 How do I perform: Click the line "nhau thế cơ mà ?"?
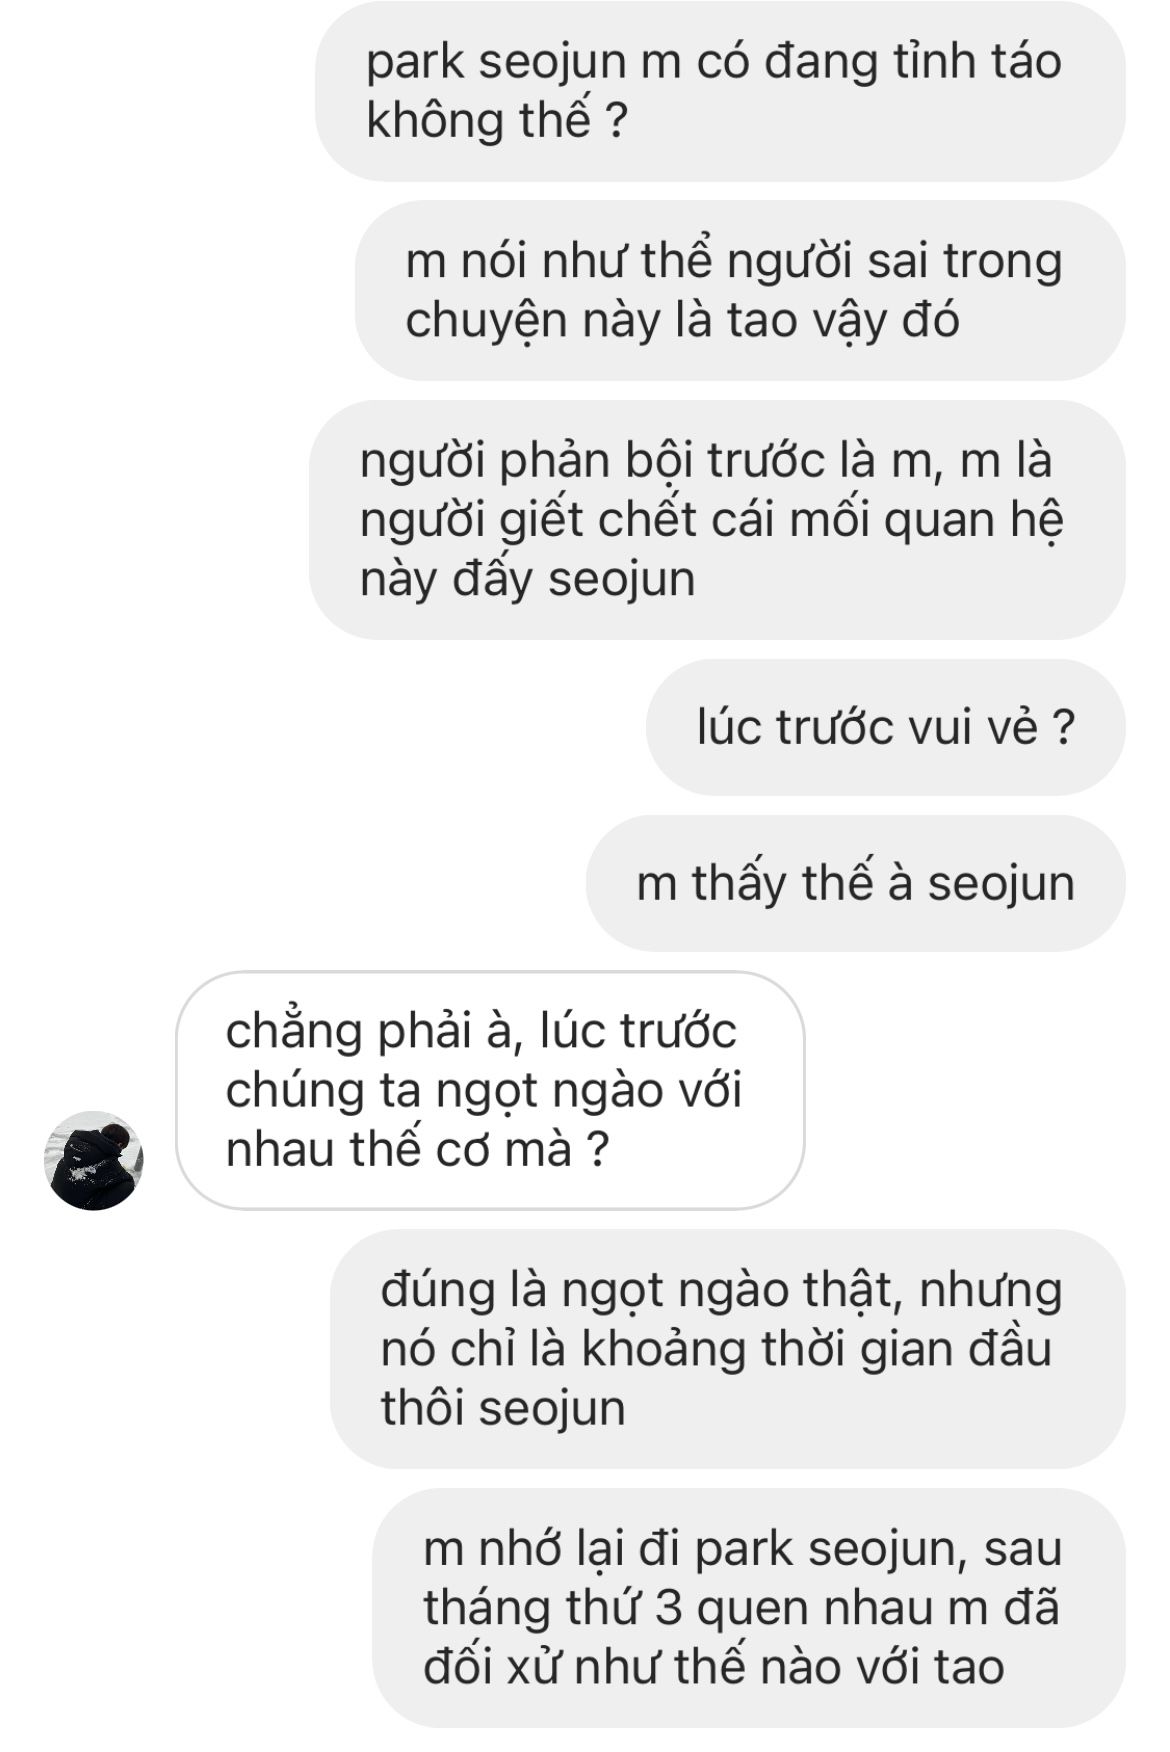(417, 1149)
